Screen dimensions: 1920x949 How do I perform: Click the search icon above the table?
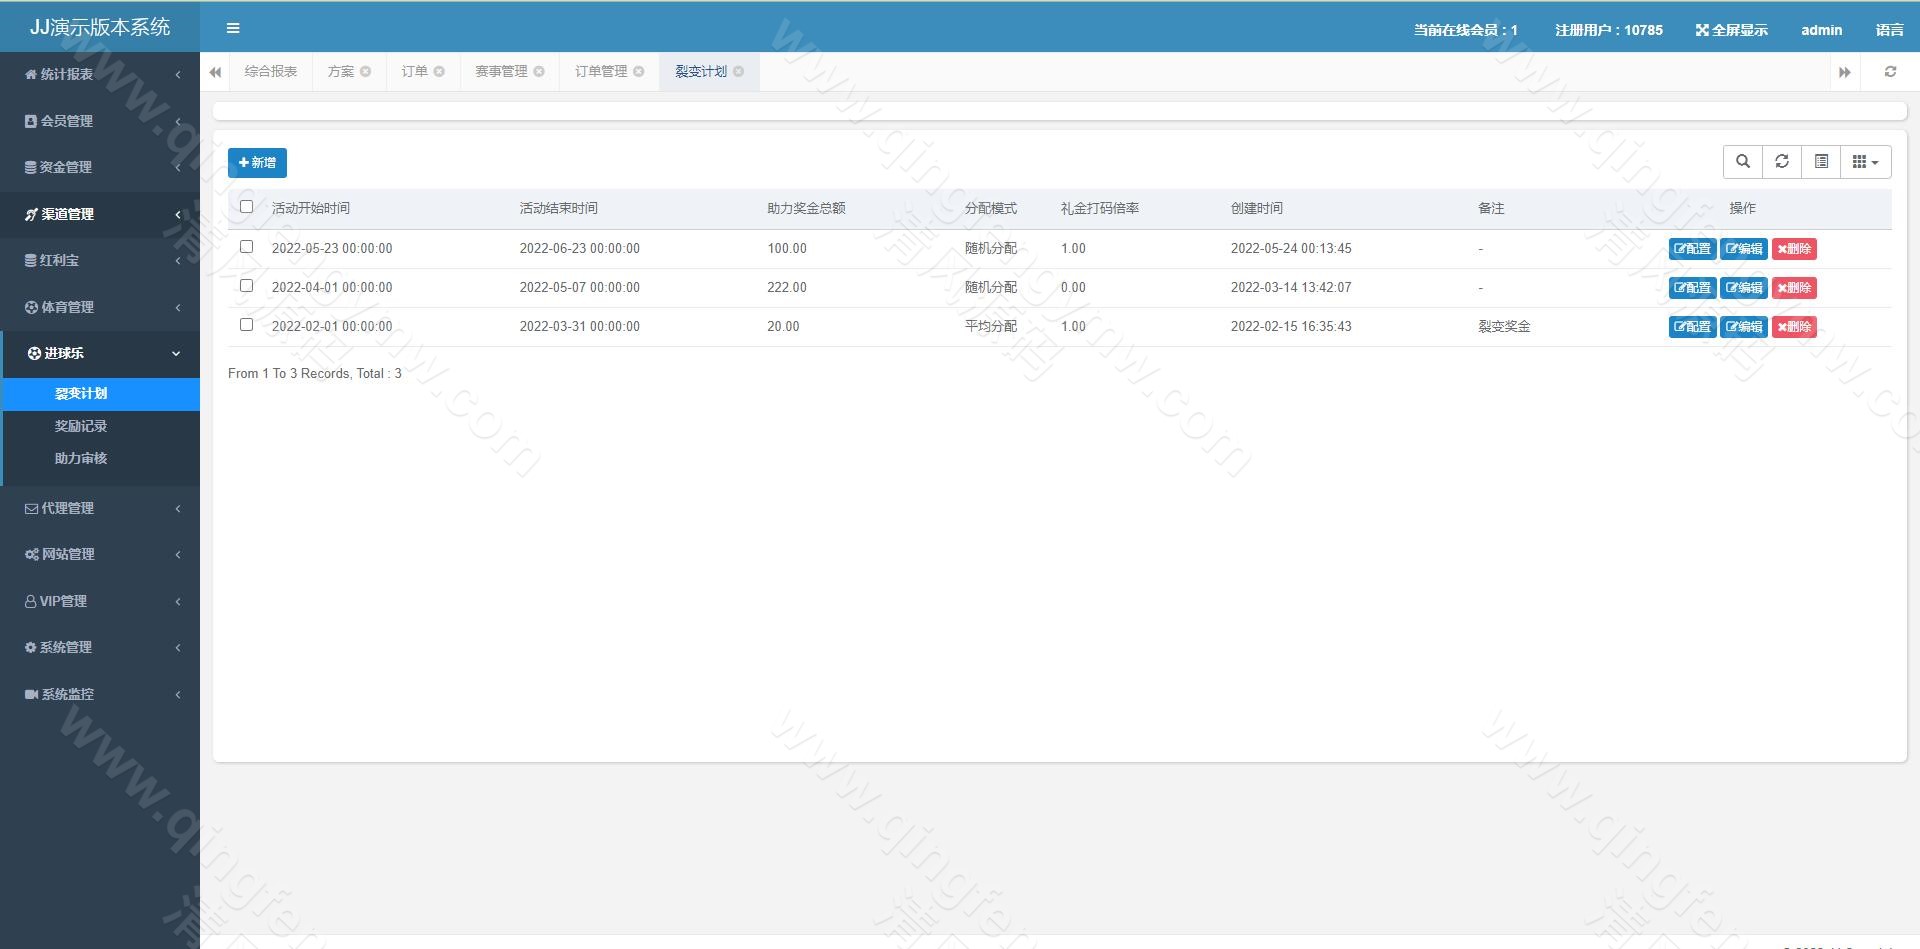1743,161
